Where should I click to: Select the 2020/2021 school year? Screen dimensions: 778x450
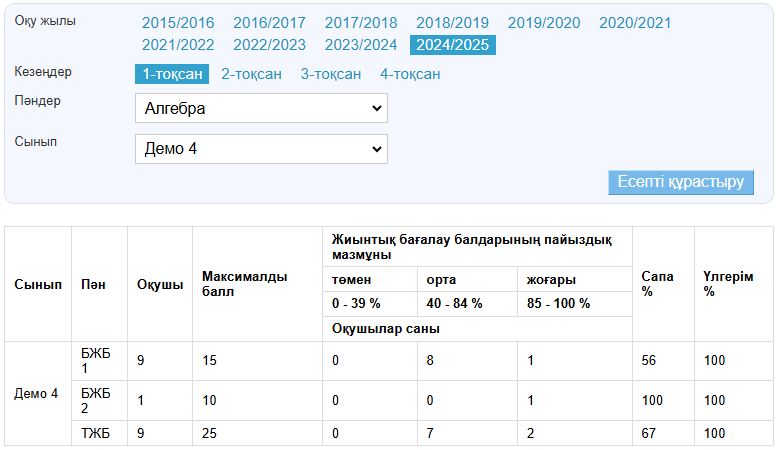pyautogui.click(x=635, y=23)
